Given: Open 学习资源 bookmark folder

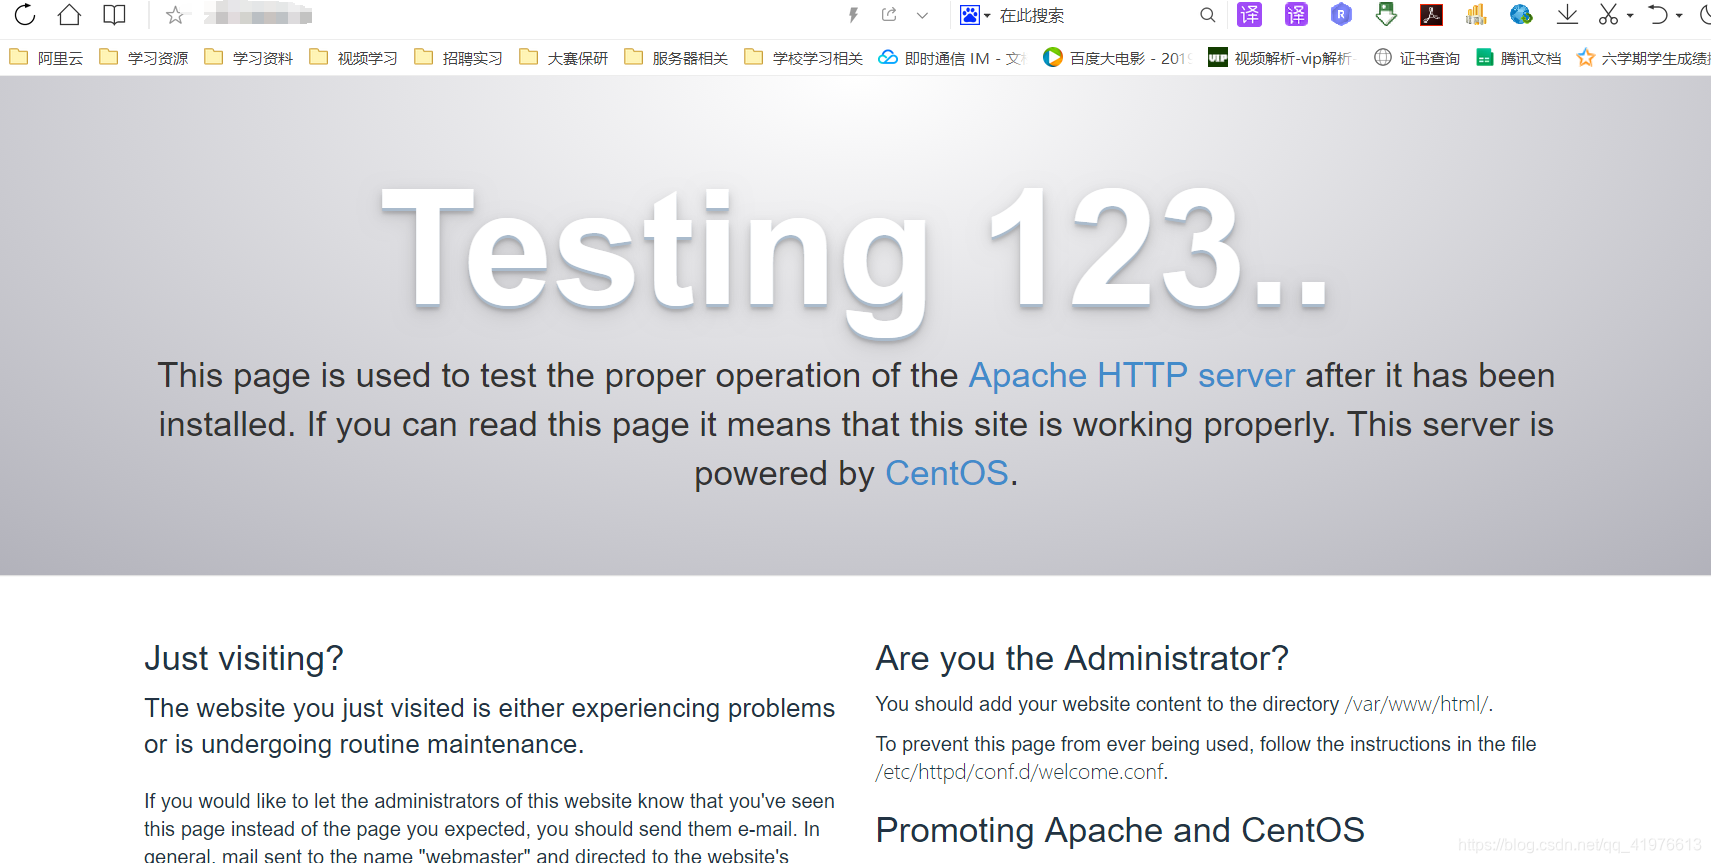Looking at the screenshot, I should coord(144,58).
